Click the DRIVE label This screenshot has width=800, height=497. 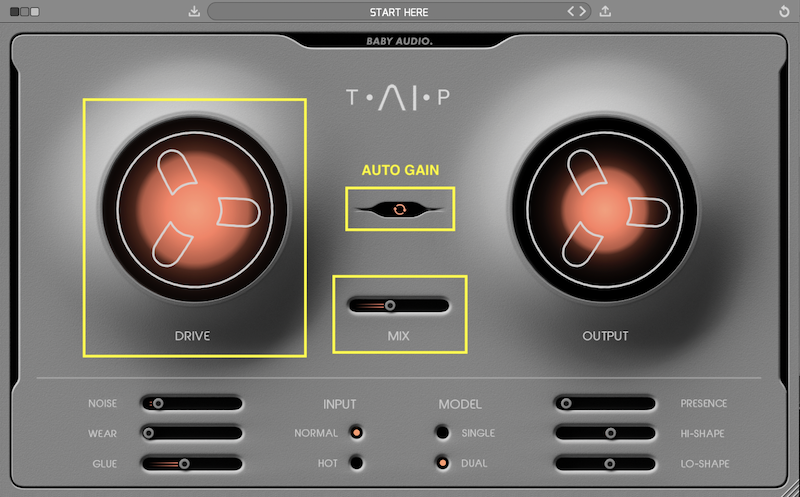pos(192,336)
